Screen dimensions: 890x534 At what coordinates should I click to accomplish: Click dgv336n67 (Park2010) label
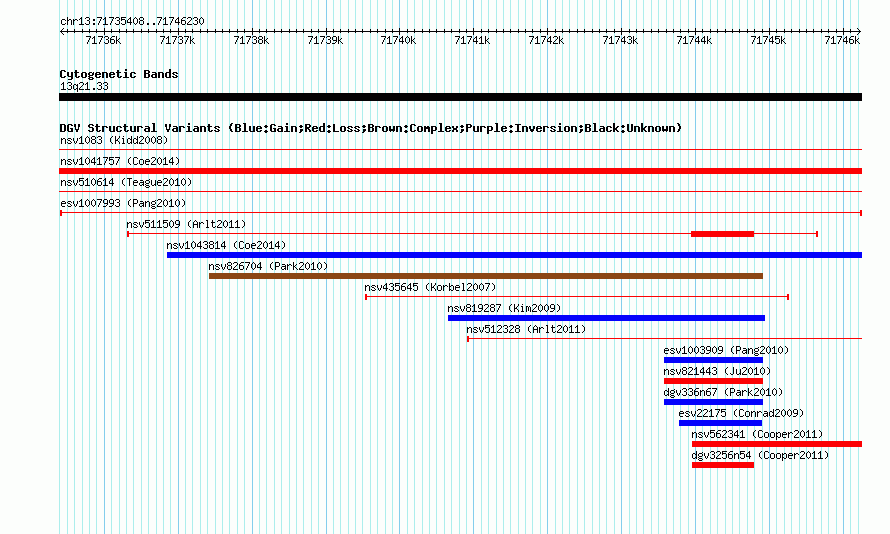723,392
